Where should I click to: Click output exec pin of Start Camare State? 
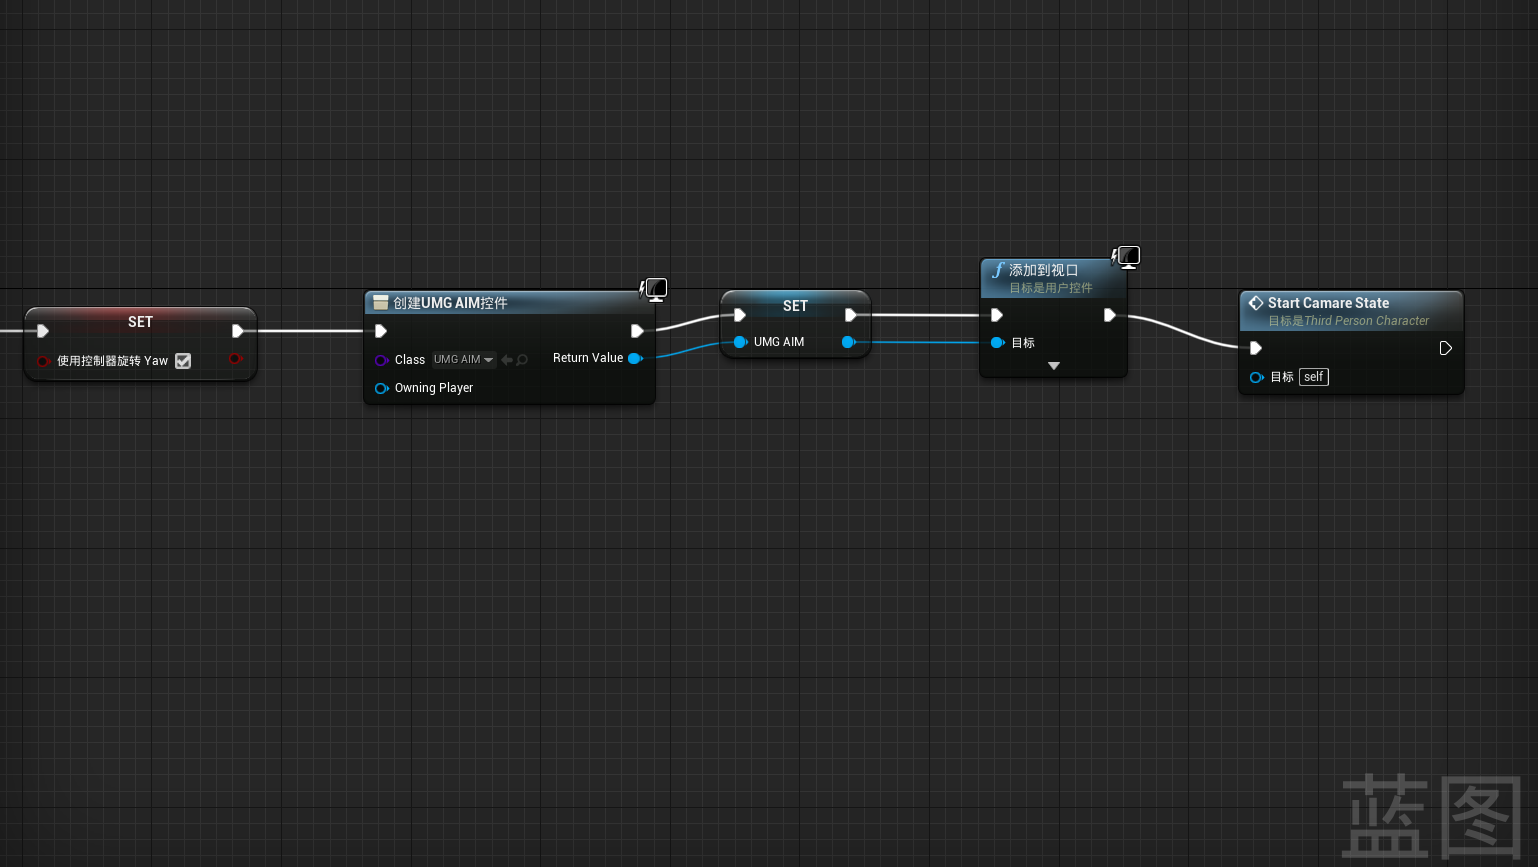tap(1445, 348)
